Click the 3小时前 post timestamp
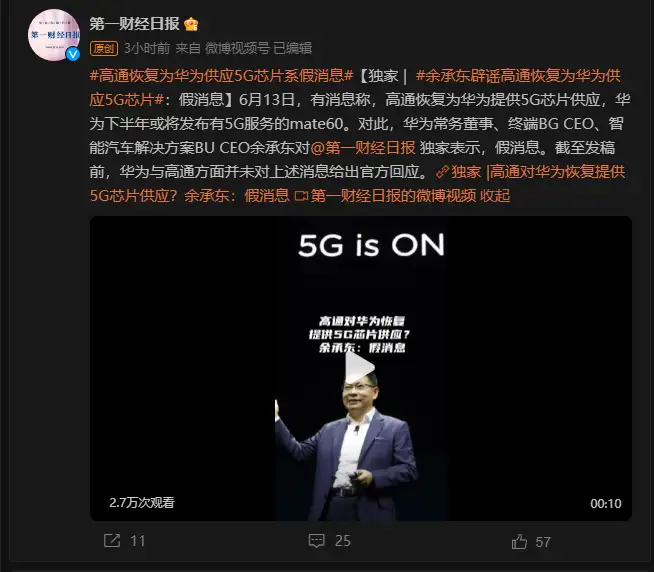 click(147, 48)
